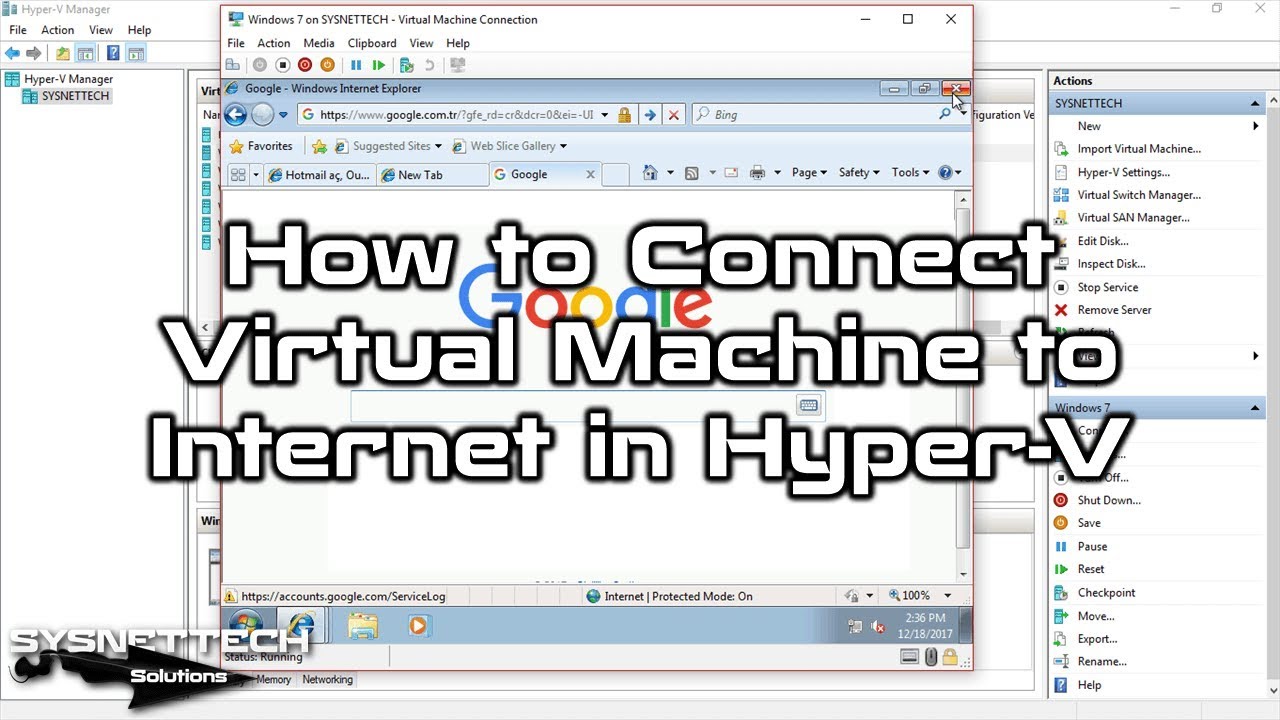
Task: Click the security lock icon in the address bar
Action: click(625, 115)
